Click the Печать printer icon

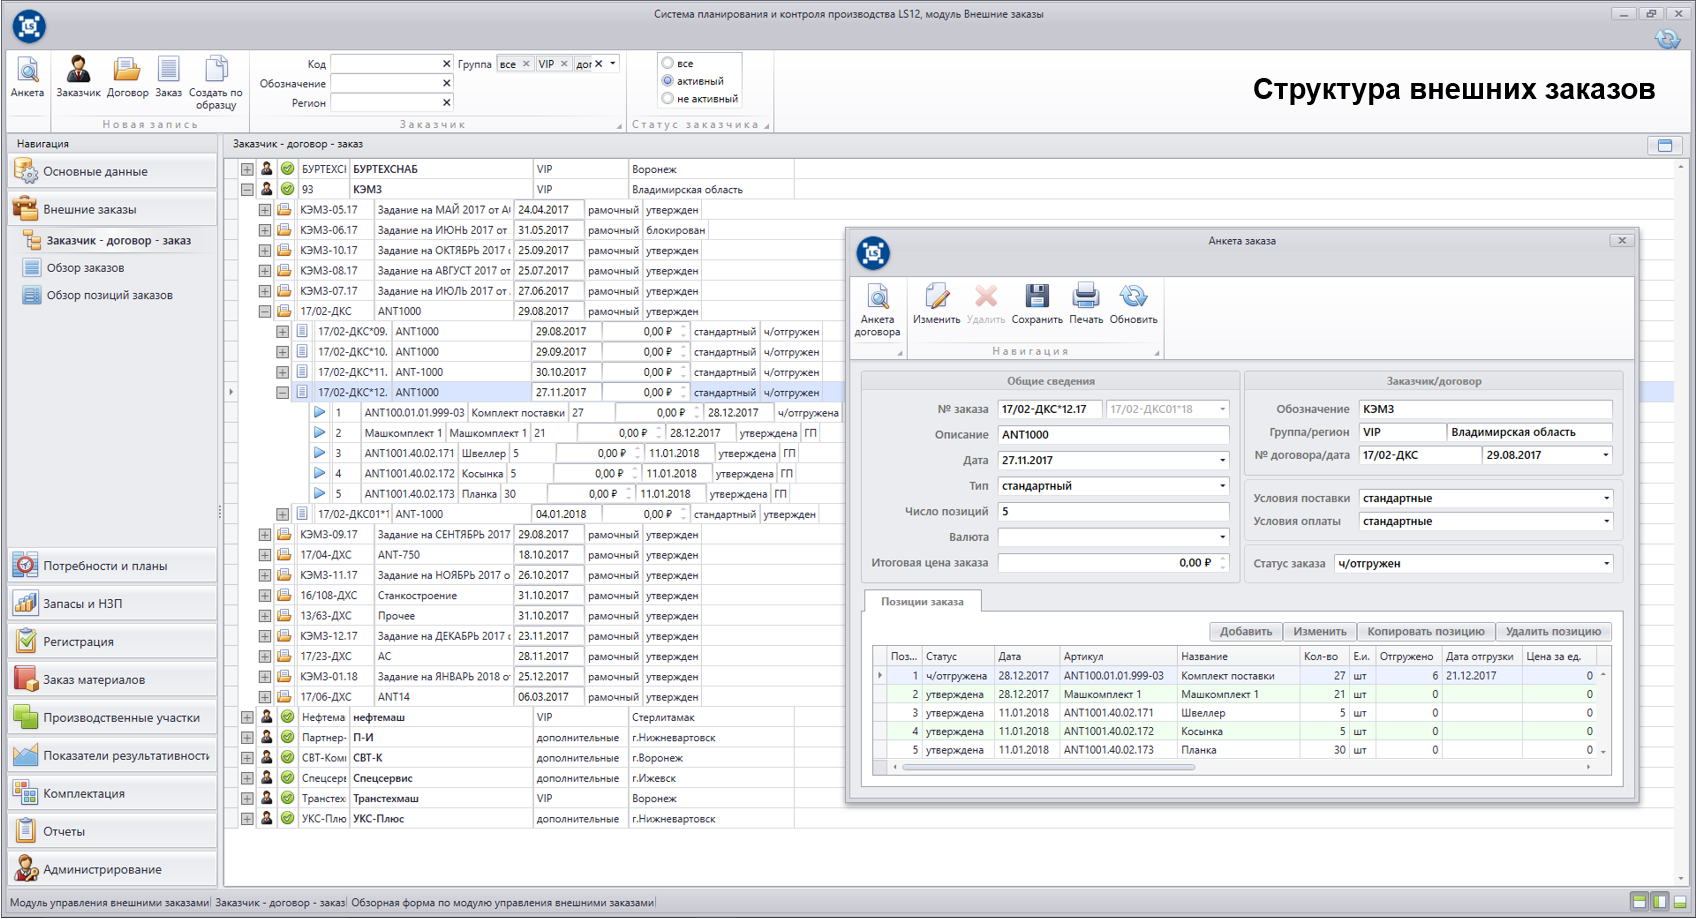(1086, 304)
